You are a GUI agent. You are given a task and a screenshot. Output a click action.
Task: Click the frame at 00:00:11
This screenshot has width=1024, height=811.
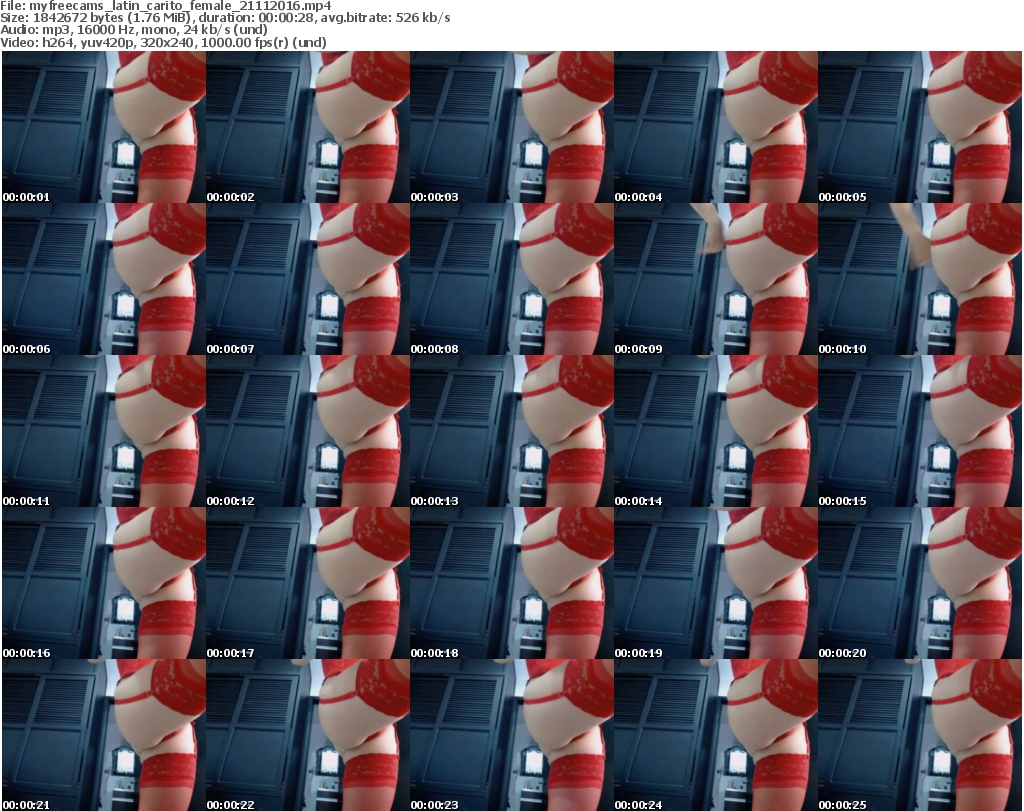104,431
